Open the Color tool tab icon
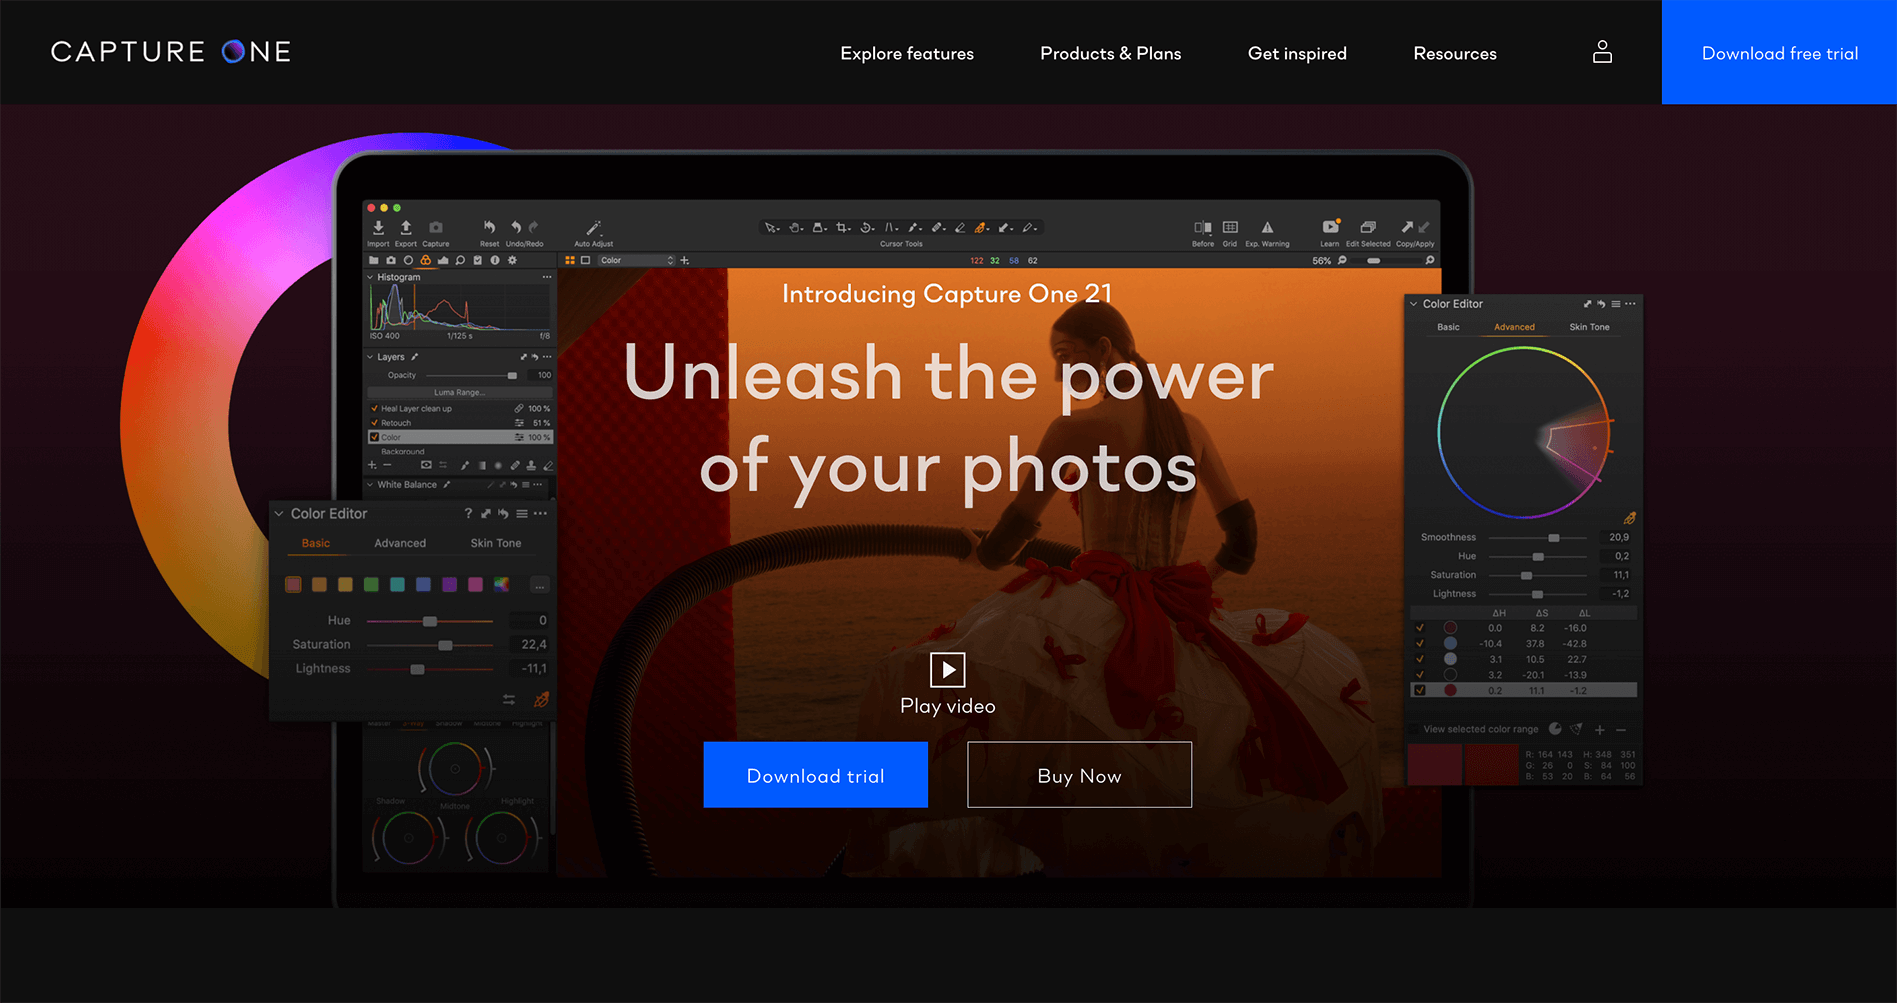The width and height of the screenshot is (1897, 1003). (425, 260)
